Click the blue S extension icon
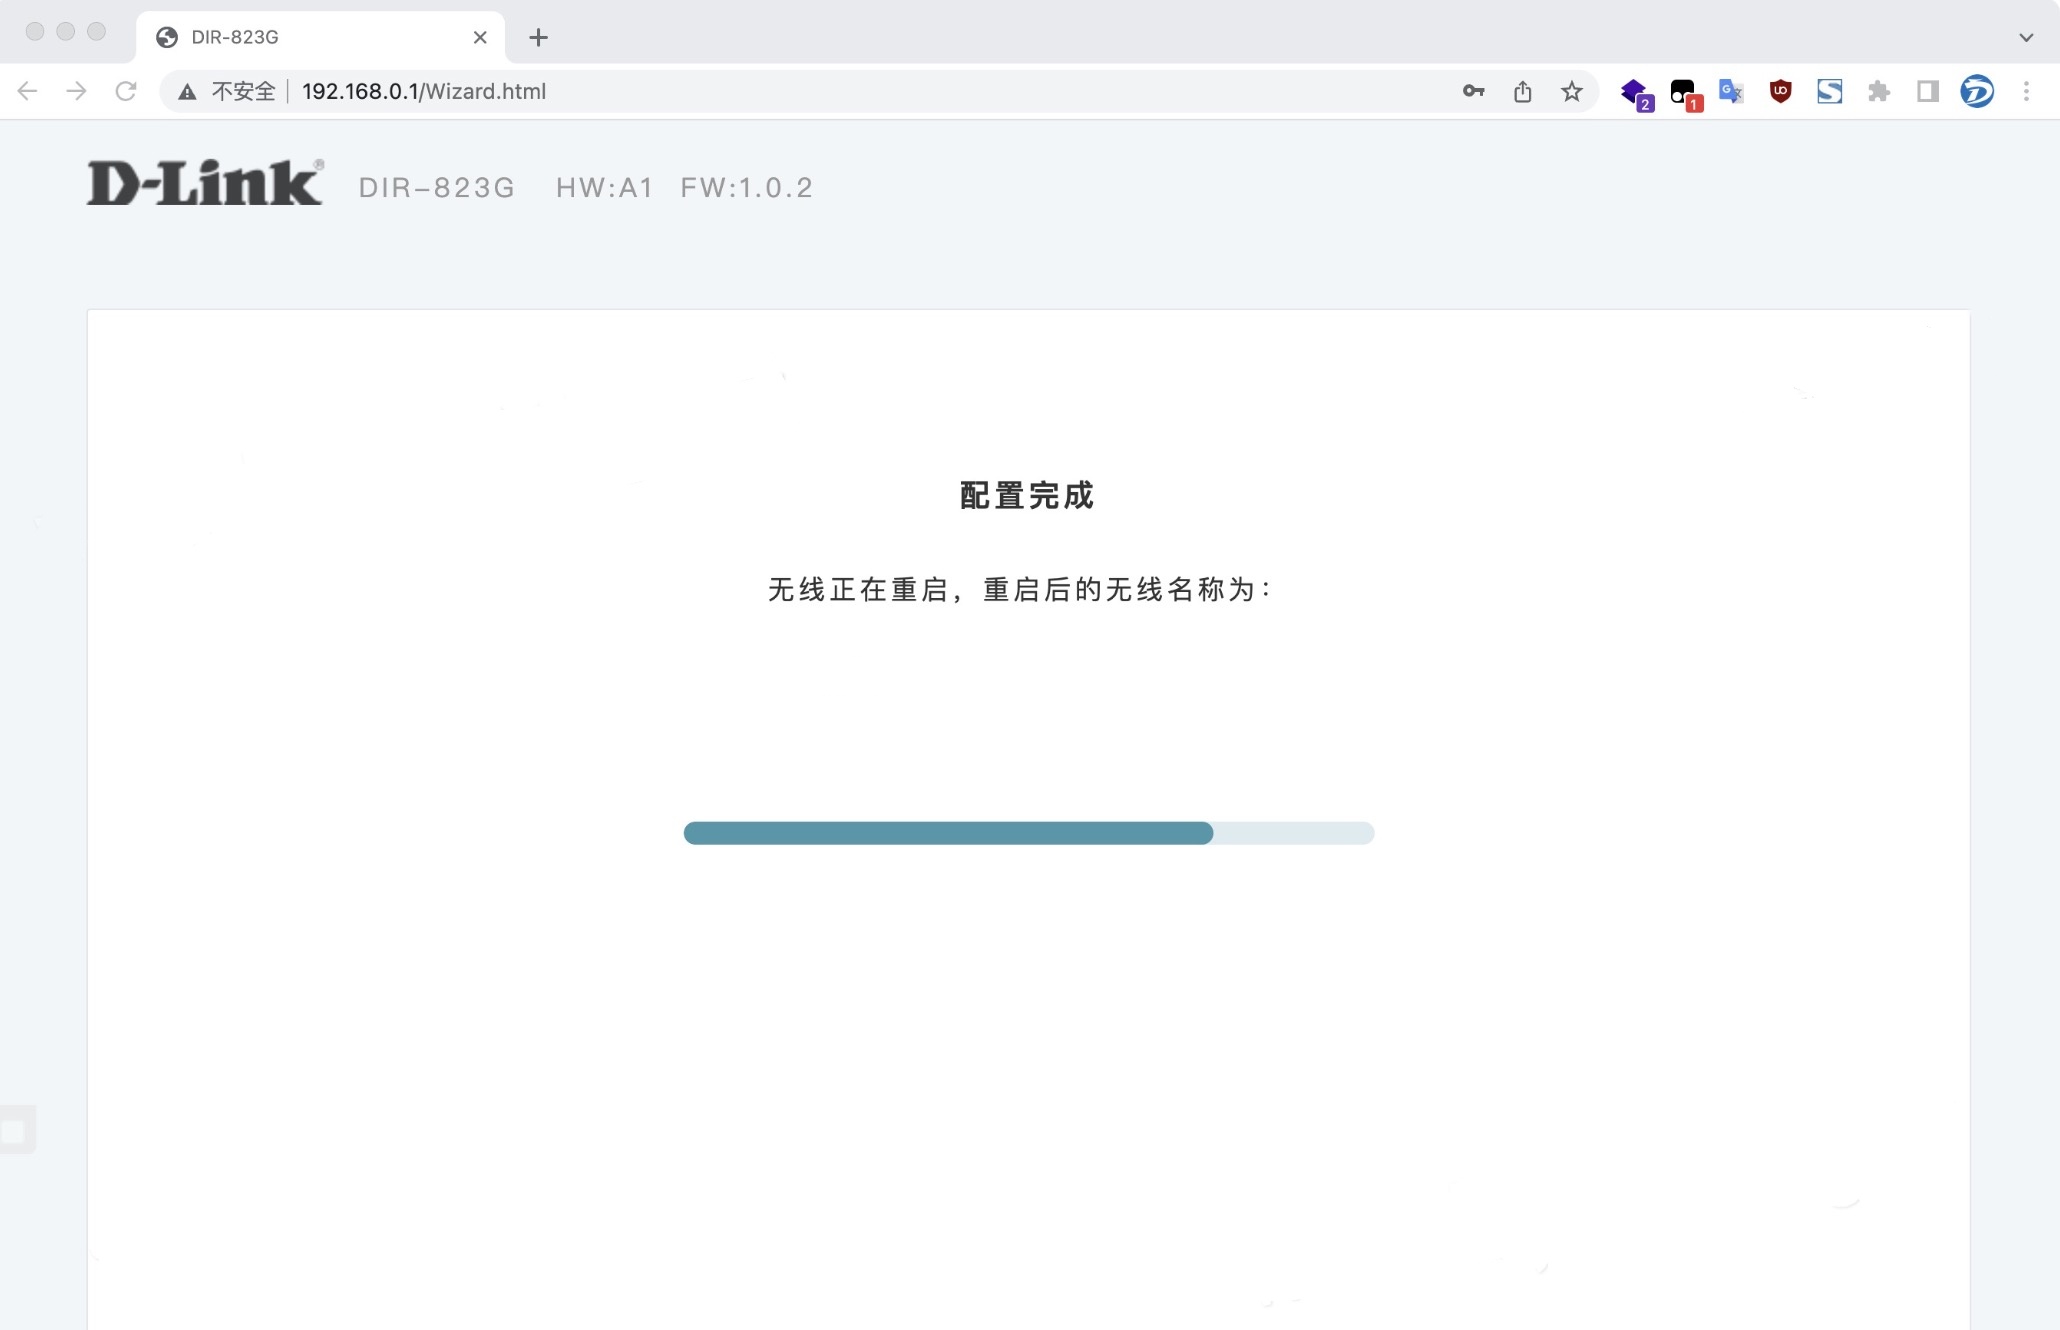 coord(1830,91)
